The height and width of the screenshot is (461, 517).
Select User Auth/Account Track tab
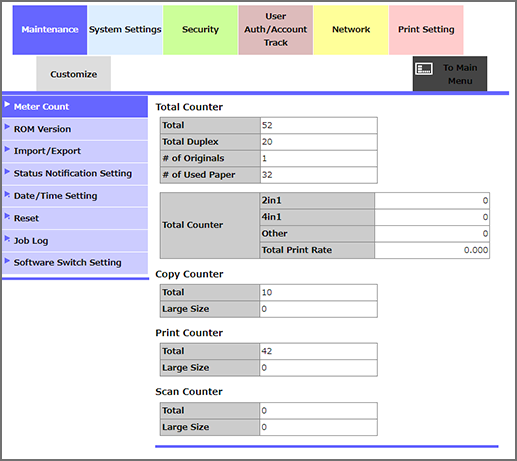pos(276,30)
